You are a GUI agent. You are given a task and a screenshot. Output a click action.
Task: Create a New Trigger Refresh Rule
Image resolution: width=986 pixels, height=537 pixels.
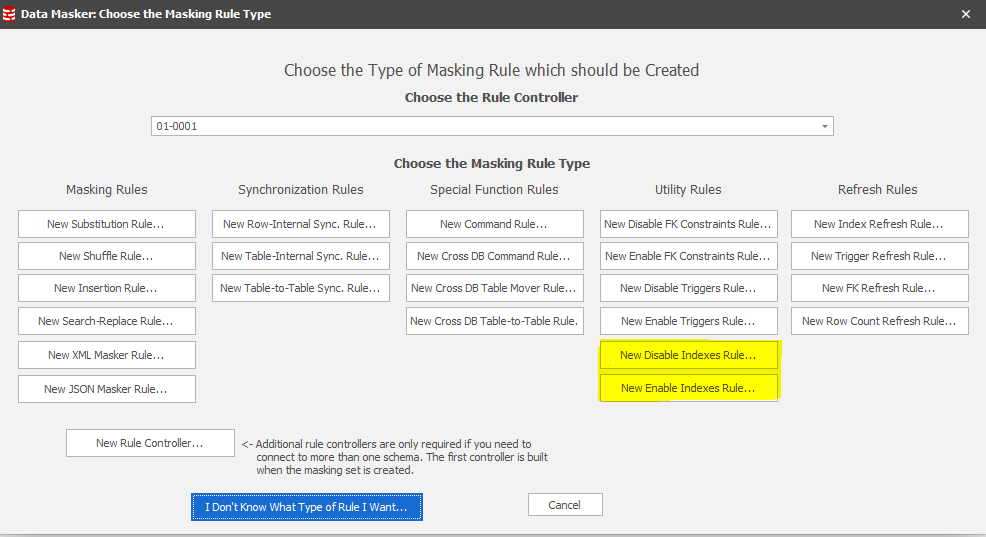click(879, 256)
